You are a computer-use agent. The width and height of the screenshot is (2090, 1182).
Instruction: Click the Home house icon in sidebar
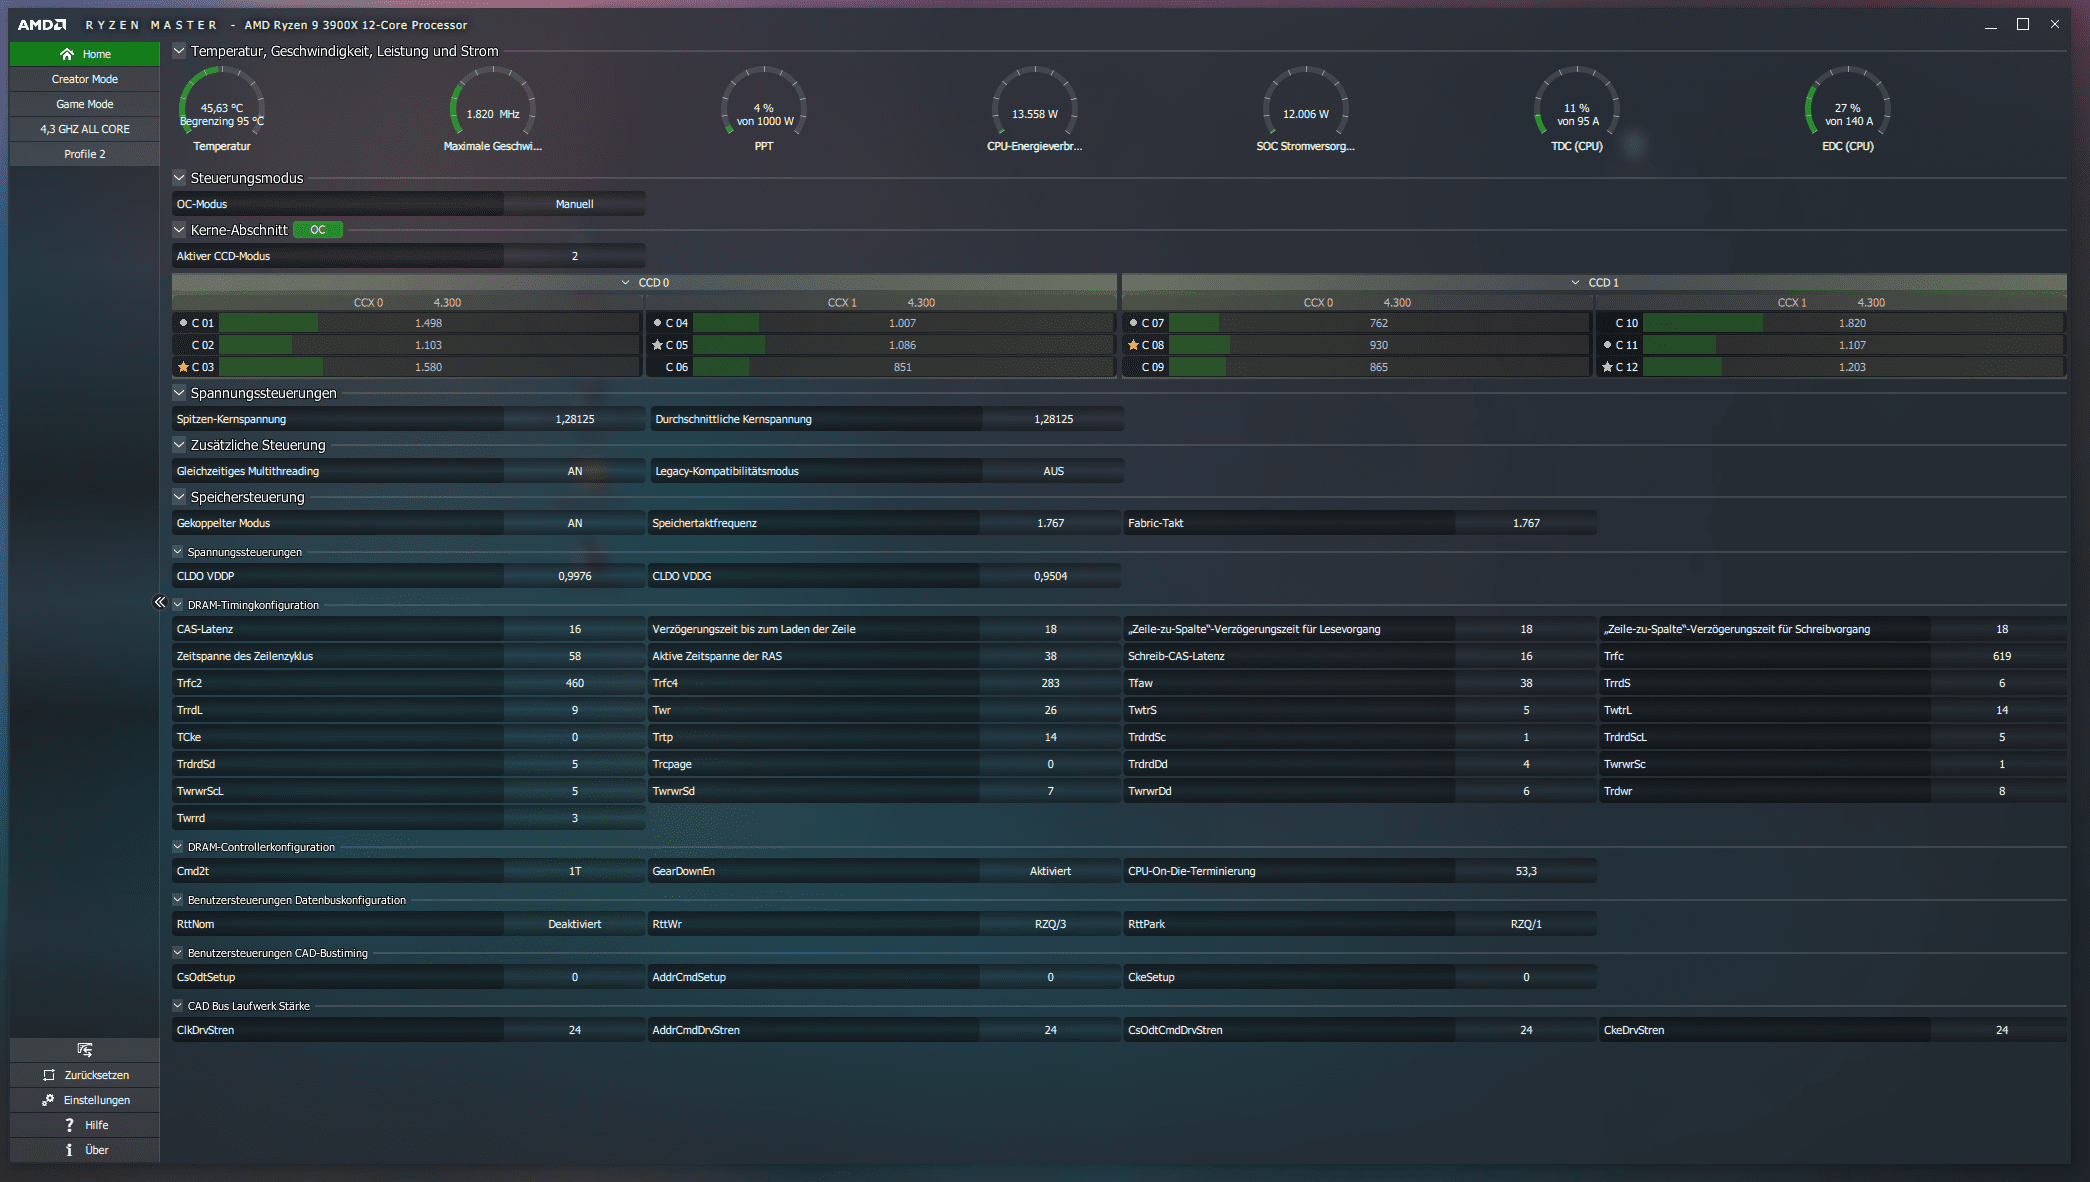coord(67,54)
